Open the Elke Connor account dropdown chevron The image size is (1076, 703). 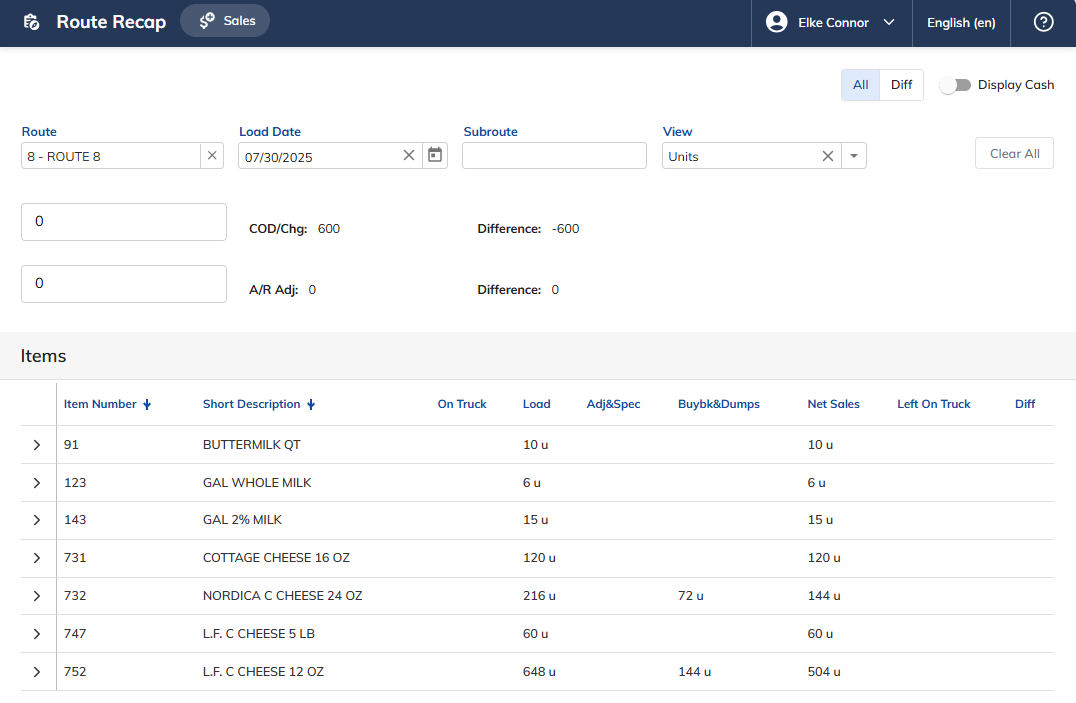(x=889, y=22)
